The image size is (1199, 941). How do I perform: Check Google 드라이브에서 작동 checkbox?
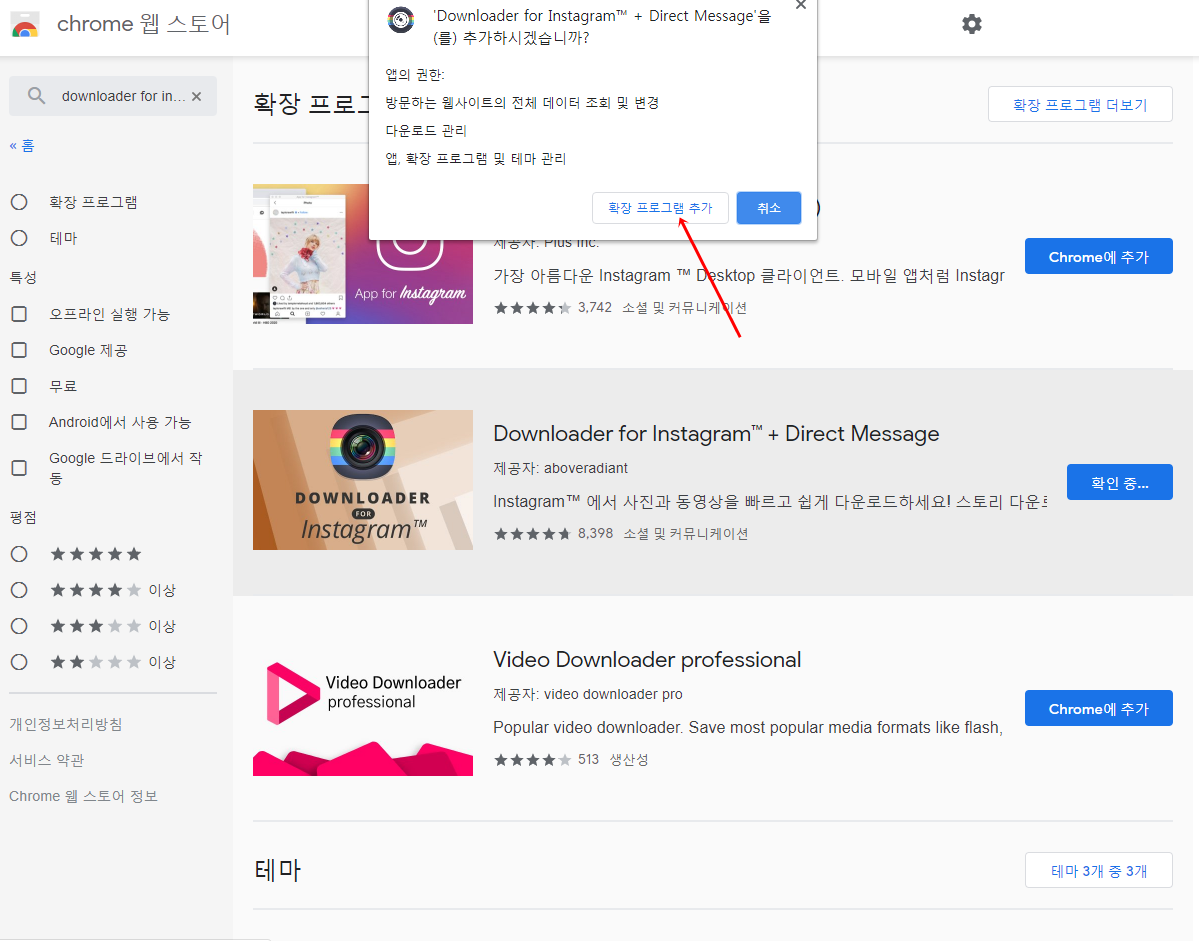pos(19,468)
